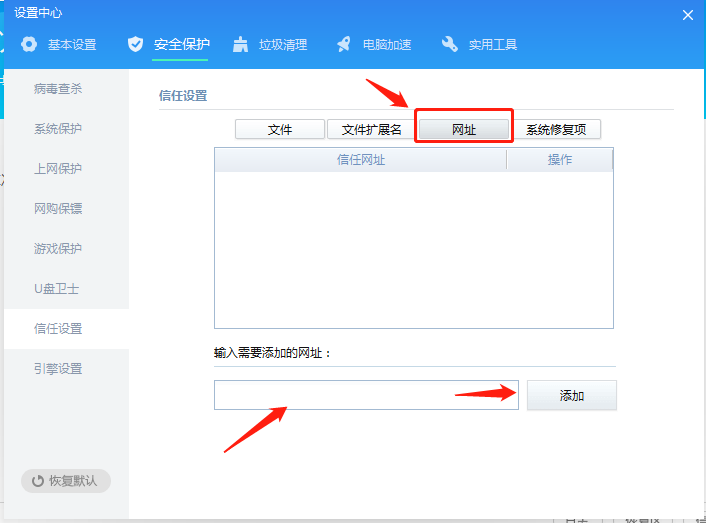Click 恢复默认 to restore defaults

point(66,481)
